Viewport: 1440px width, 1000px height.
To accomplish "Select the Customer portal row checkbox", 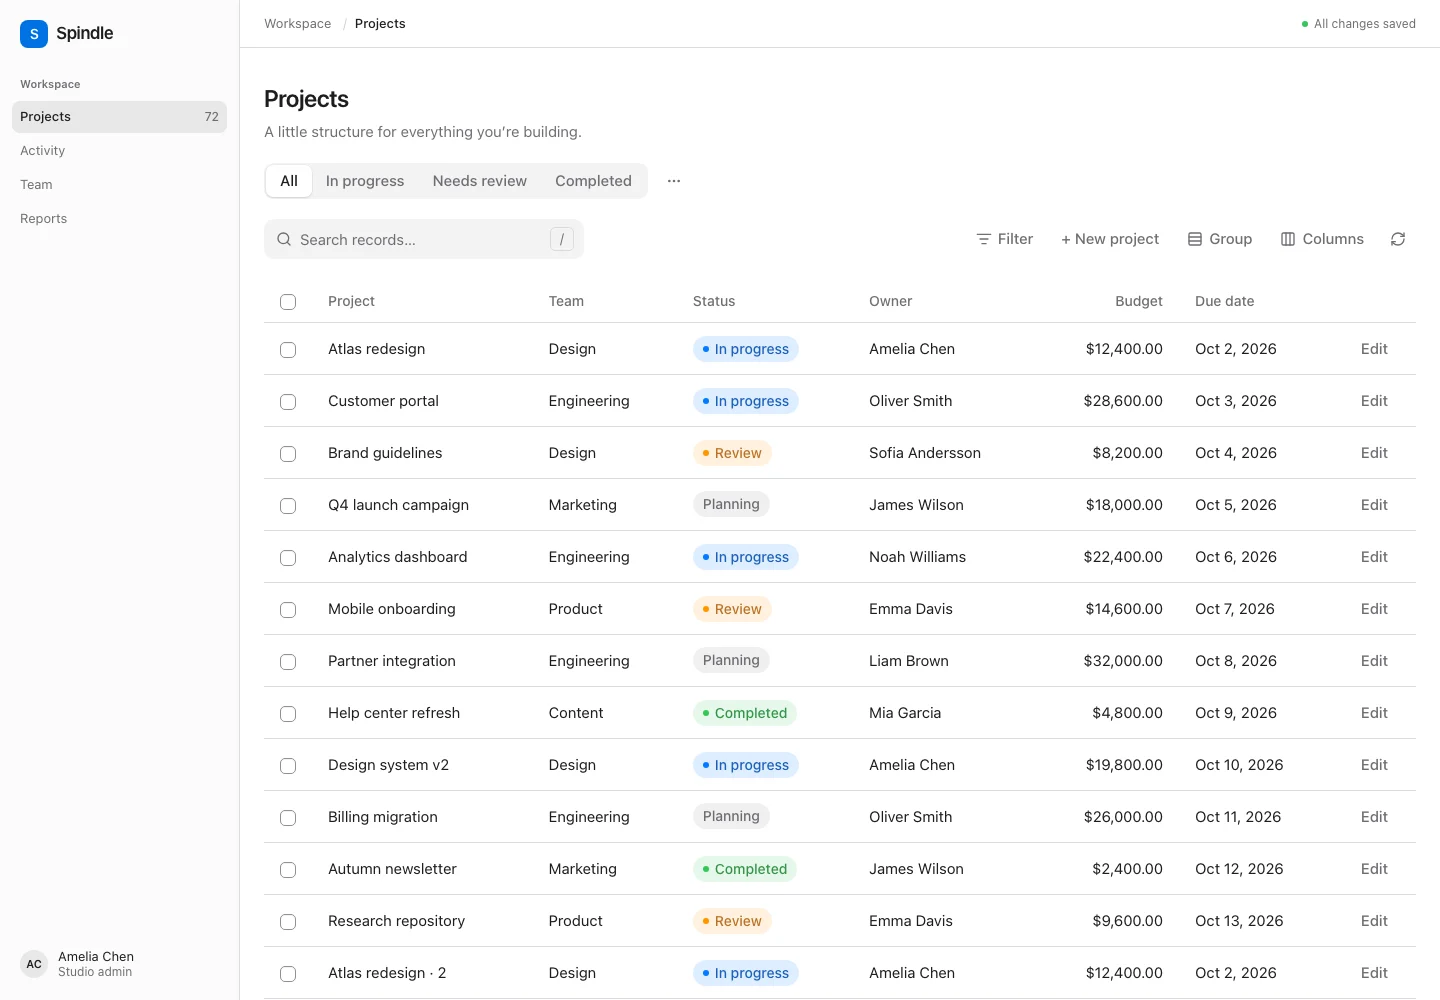I will click(288, 402).
